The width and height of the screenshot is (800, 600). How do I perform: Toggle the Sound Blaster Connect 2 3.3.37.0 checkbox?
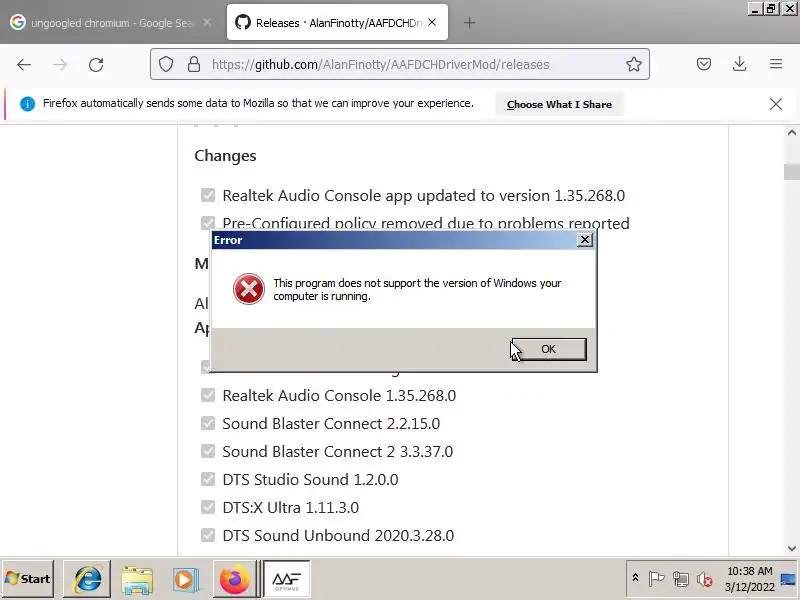(208, 452)
